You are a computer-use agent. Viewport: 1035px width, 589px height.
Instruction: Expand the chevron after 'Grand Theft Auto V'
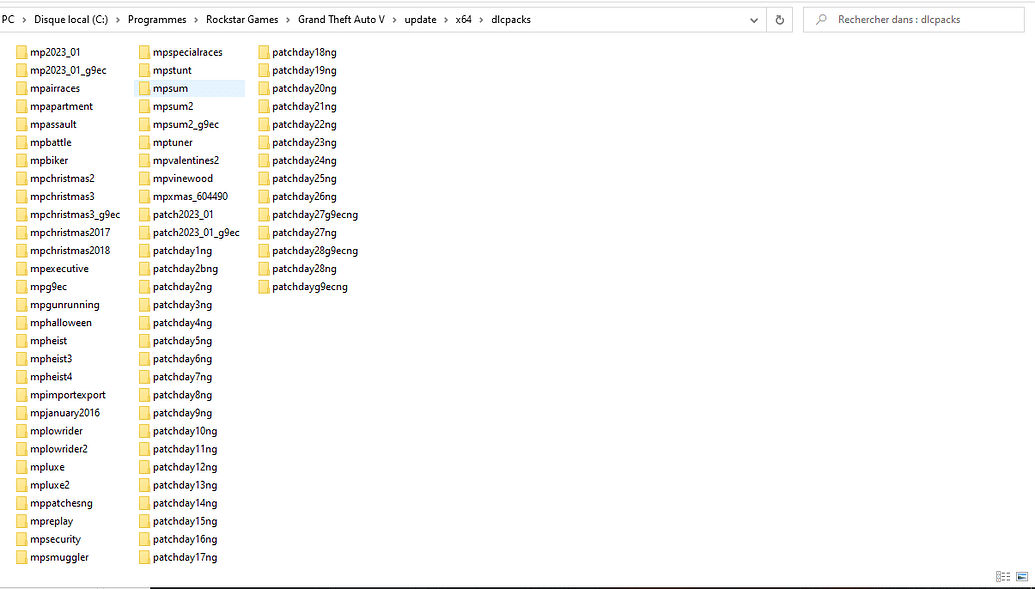pos(395,20)
